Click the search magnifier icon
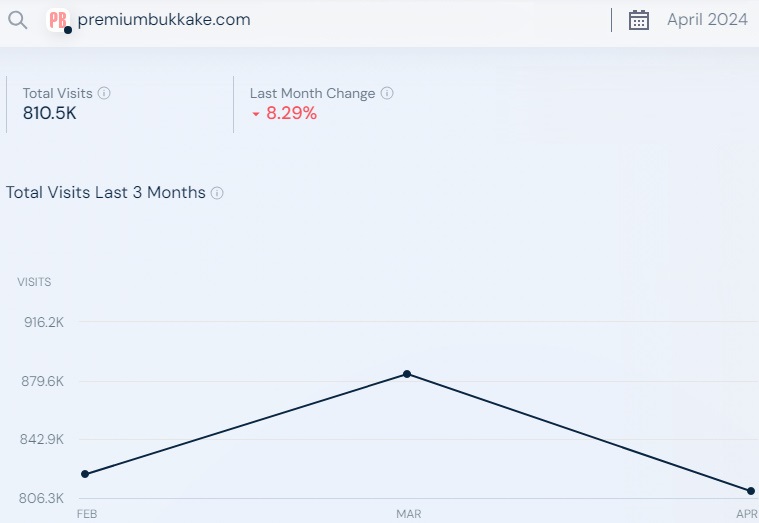The height and width of the screenshot is (523, 759). point(17,20)
